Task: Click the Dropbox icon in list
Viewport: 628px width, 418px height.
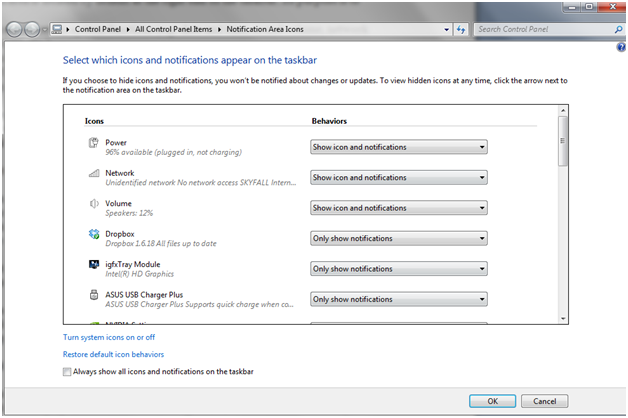Action: [93, 237]
